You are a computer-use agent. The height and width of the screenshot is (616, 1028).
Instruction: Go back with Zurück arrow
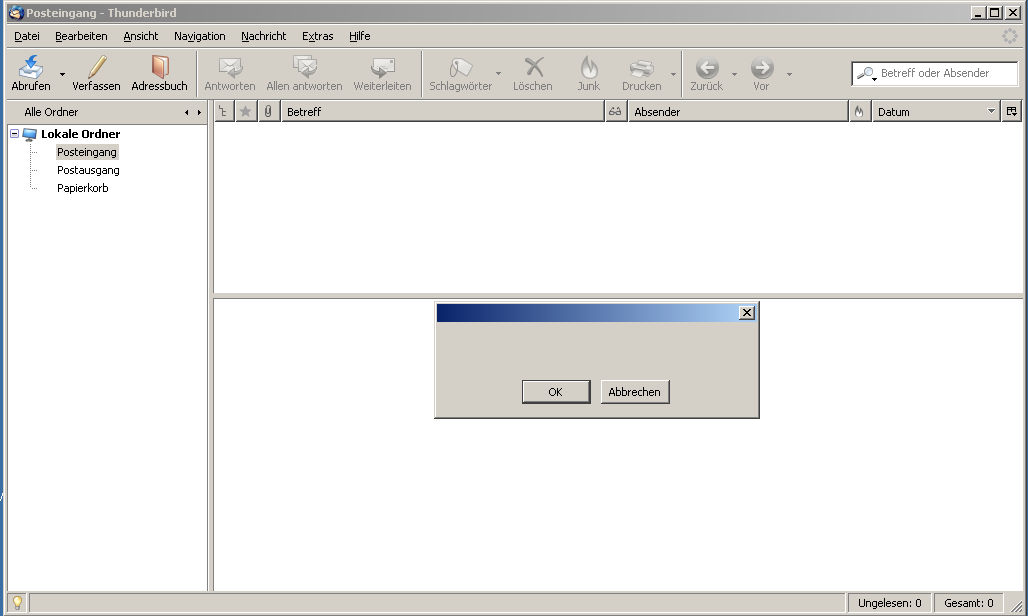point(707,67)
